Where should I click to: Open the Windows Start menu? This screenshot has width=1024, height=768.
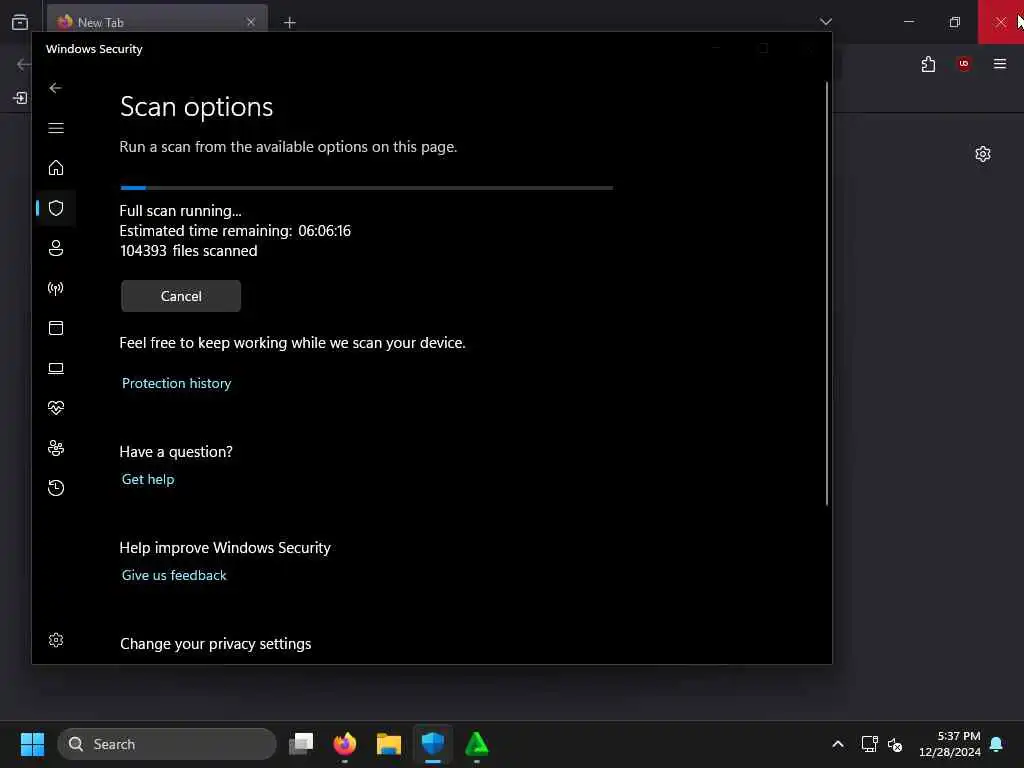tap(32, 744)
